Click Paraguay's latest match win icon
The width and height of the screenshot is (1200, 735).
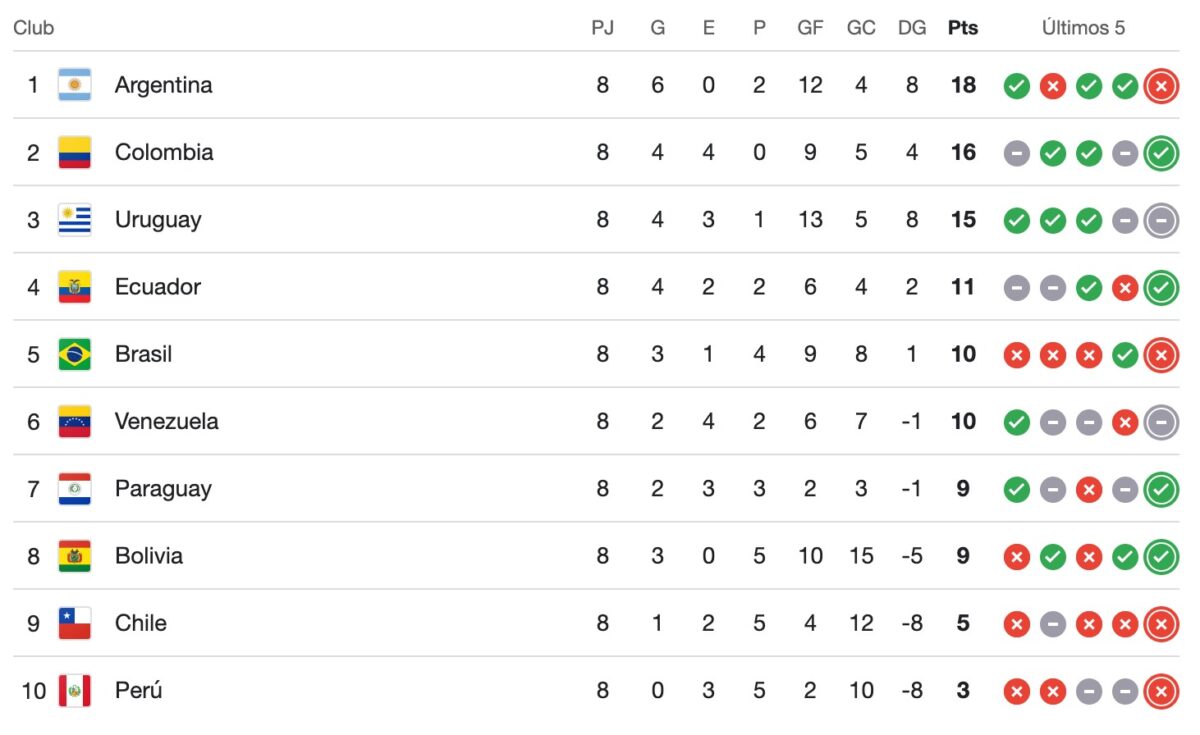[1161, 489]
